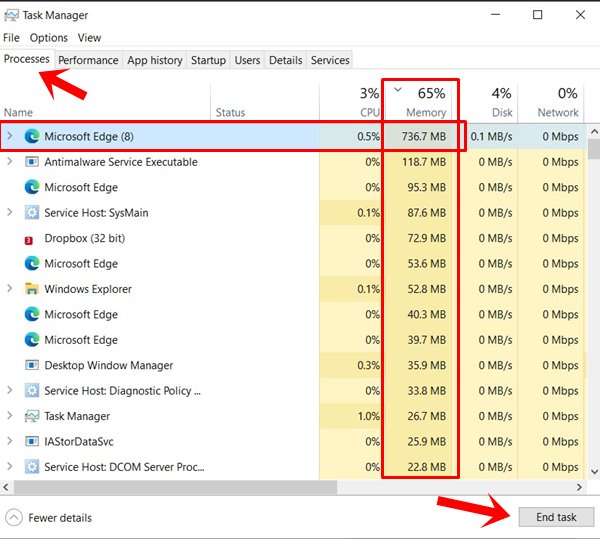This screenshot has height=539, width=600.
Task: Sort by the Memory column header
Action: pos(420,103)
